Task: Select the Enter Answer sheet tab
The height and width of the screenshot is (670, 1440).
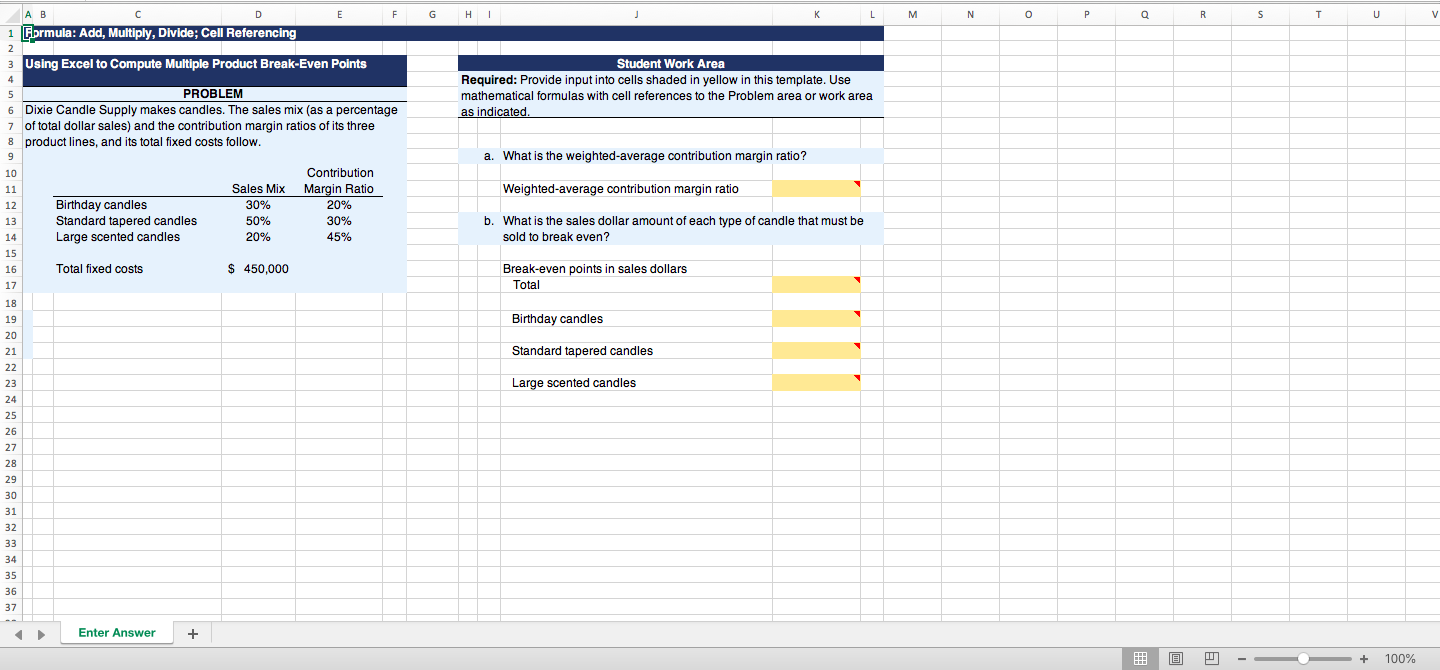Action: [116, 633]
